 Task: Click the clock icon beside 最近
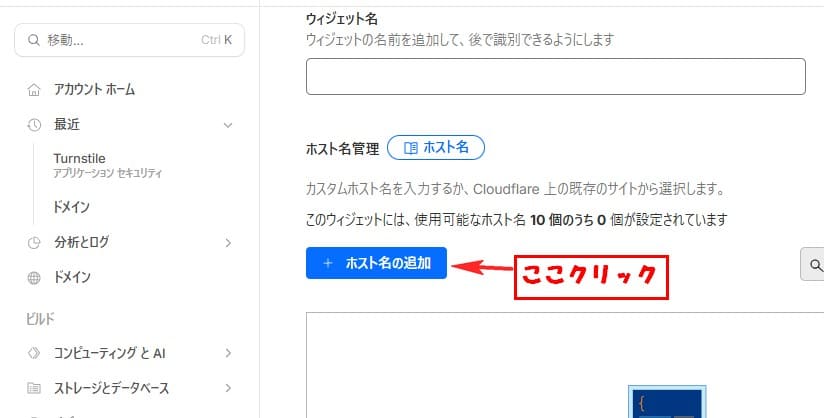click(34, 125)
